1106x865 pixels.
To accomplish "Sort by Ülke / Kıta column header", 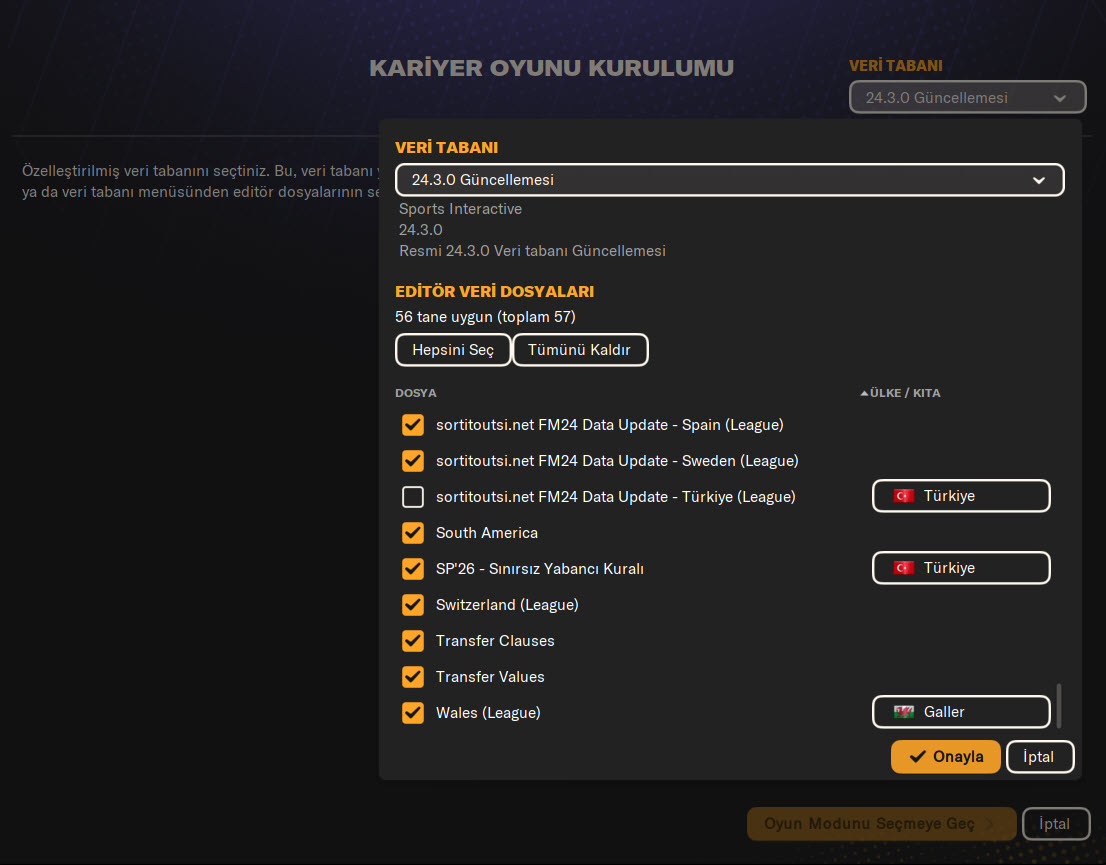I will tap(905, 393).
